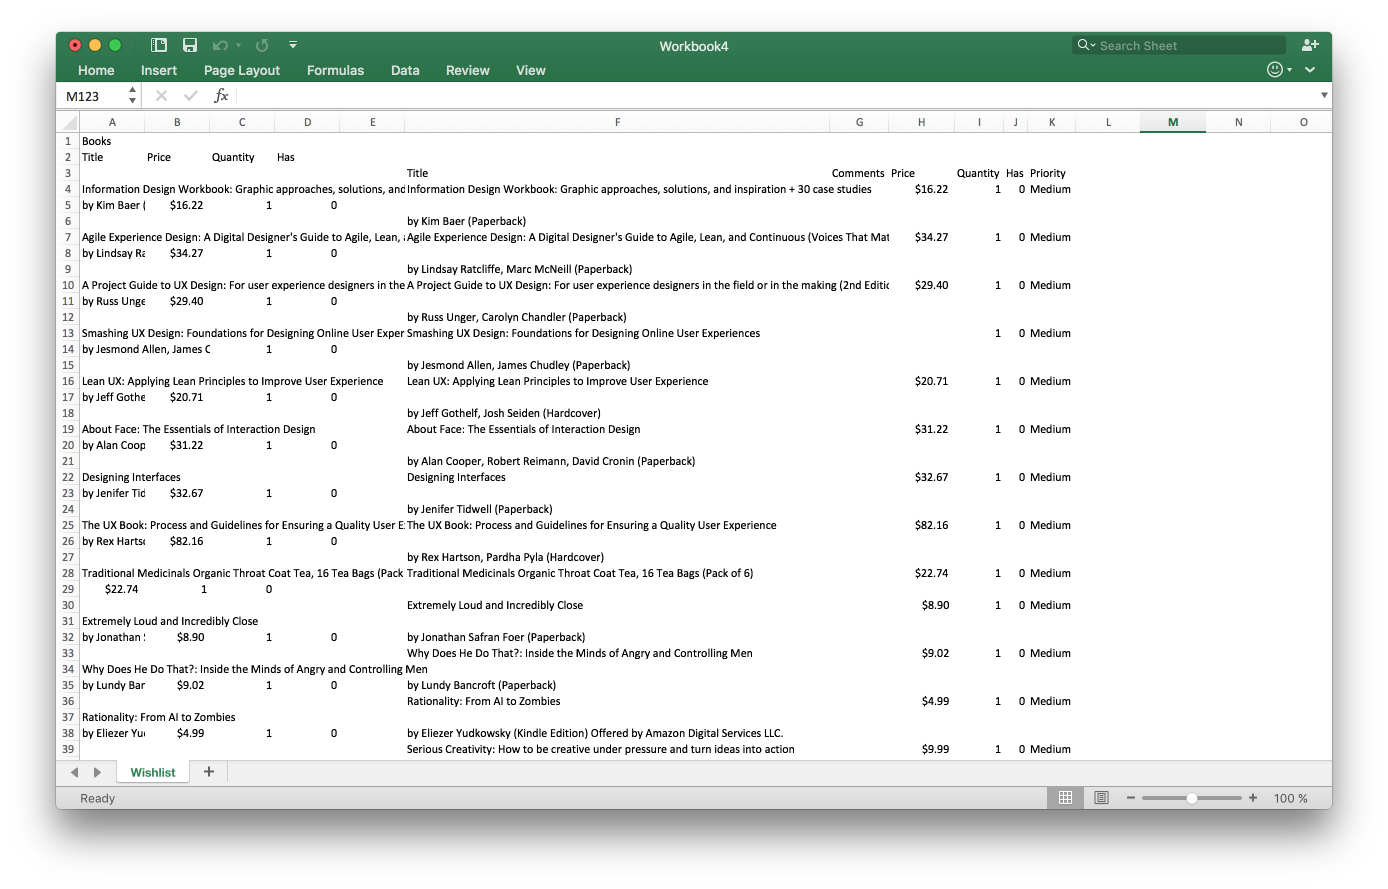Screen dimensions: 1388x889
Task: Select the Wishlist sheet tab
Action: point(153,772)
